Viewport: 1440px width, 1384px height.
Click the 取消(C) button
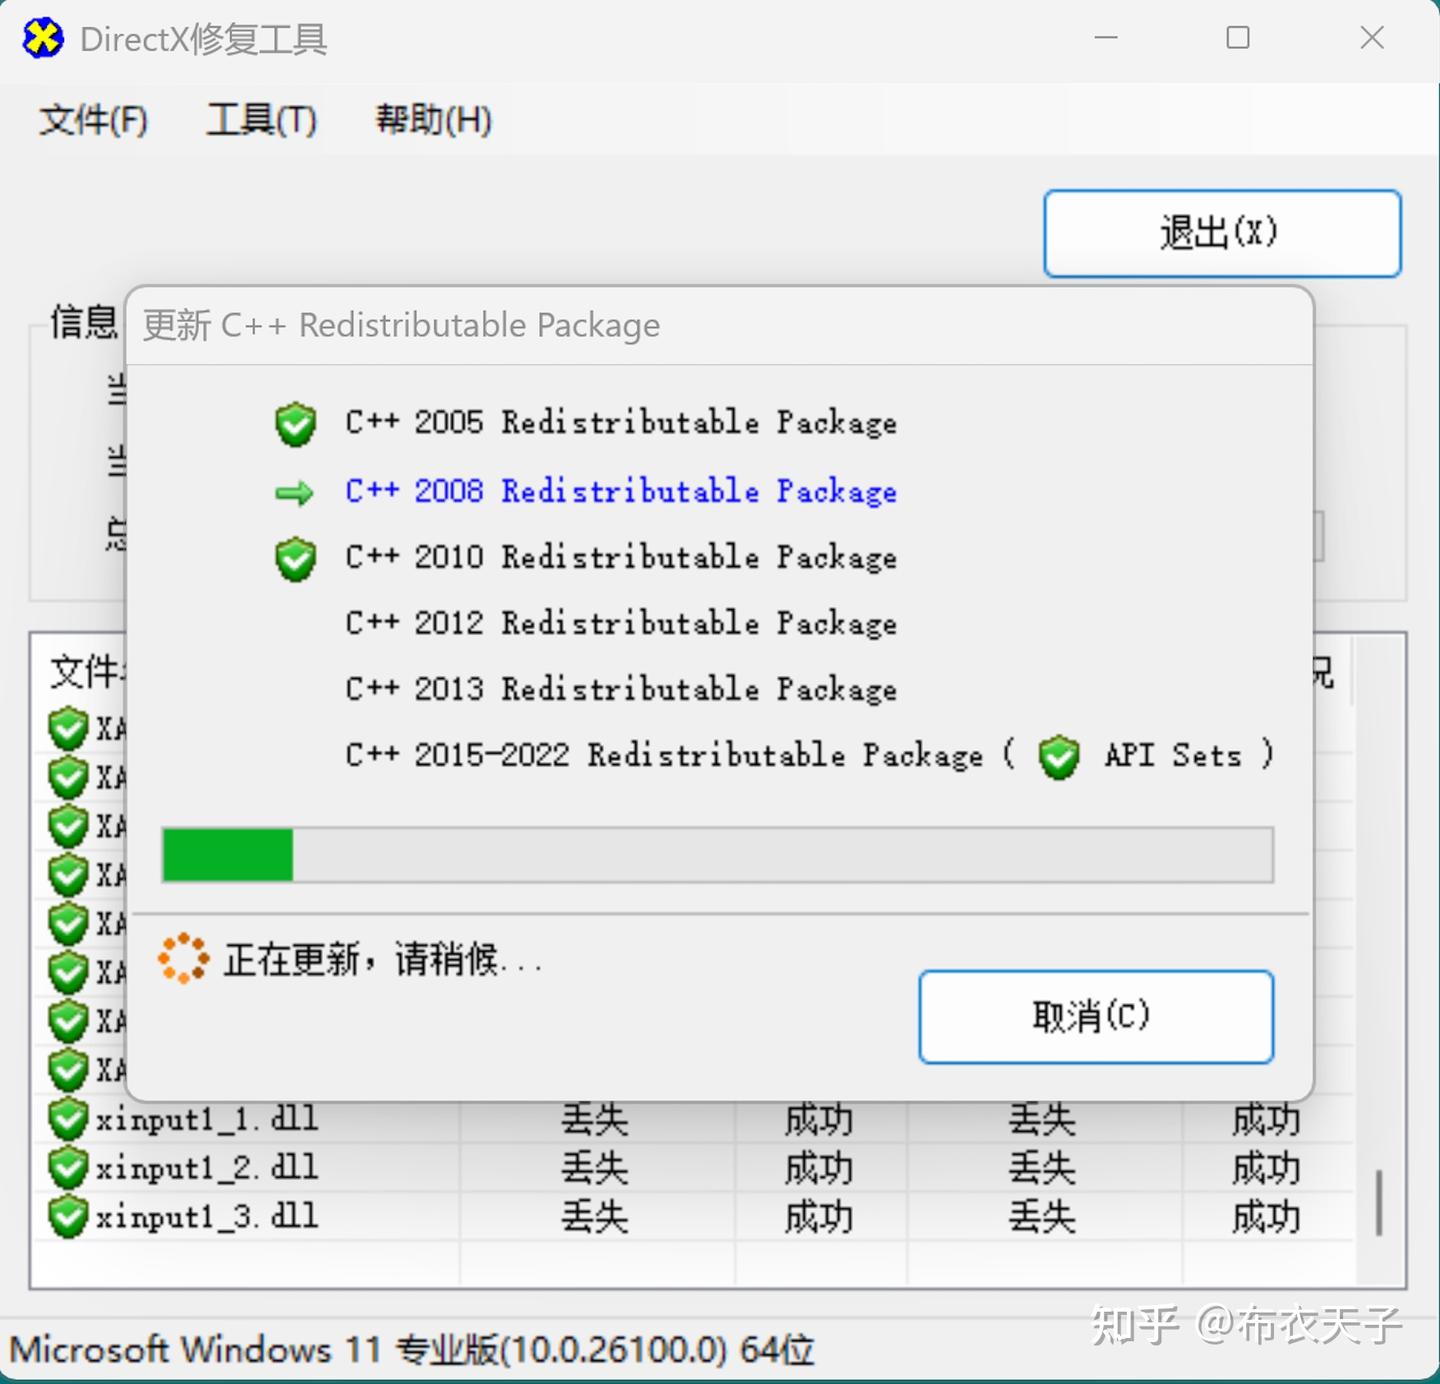click(x=1096, y=1016)
